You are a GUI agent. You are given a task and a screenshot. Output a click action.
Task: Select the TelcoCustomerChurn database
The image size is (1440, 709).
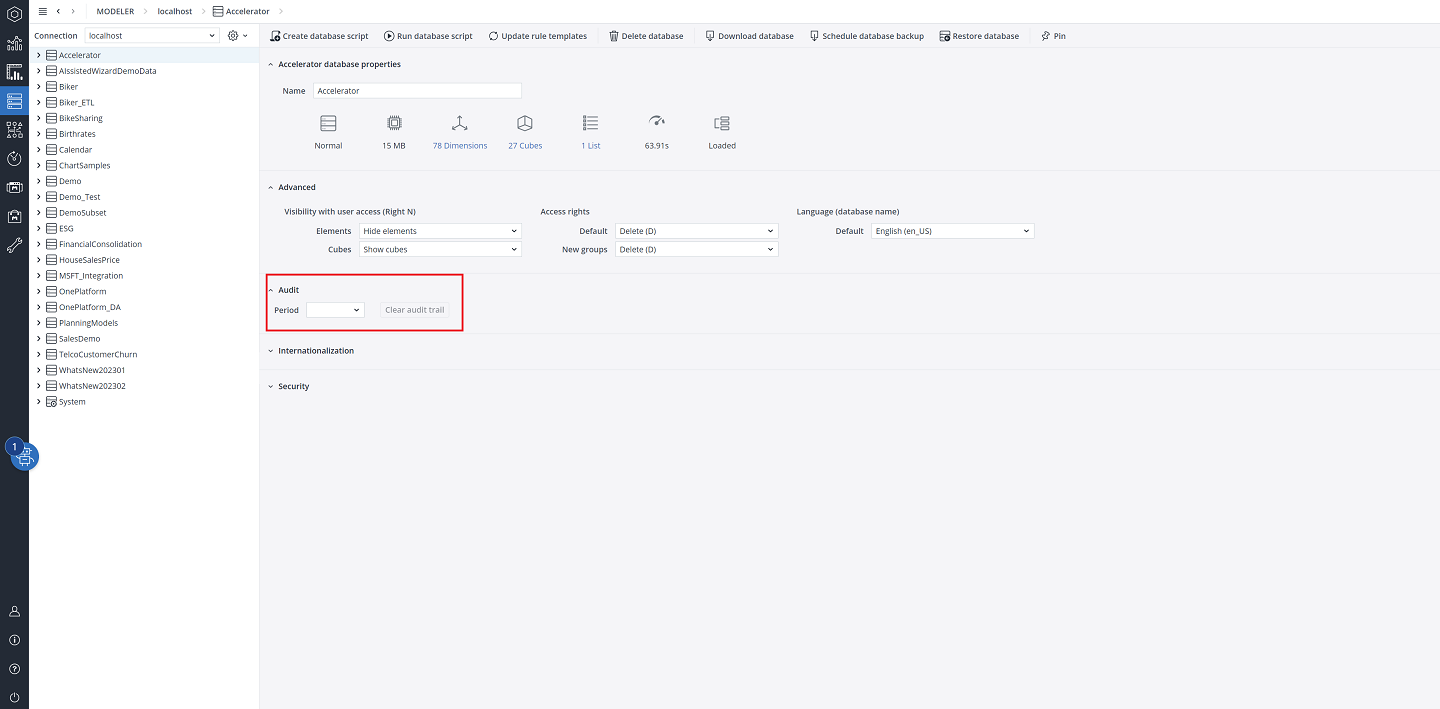click(x=98, y=354)
